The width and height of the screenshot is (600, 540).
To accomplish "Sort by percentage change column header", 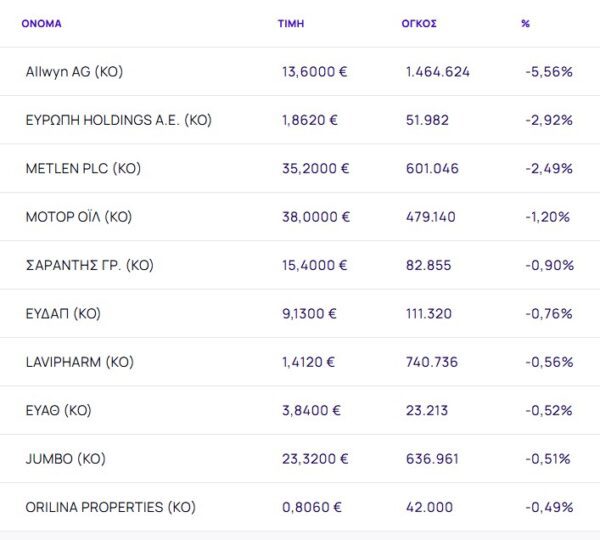I will (525, 23).
